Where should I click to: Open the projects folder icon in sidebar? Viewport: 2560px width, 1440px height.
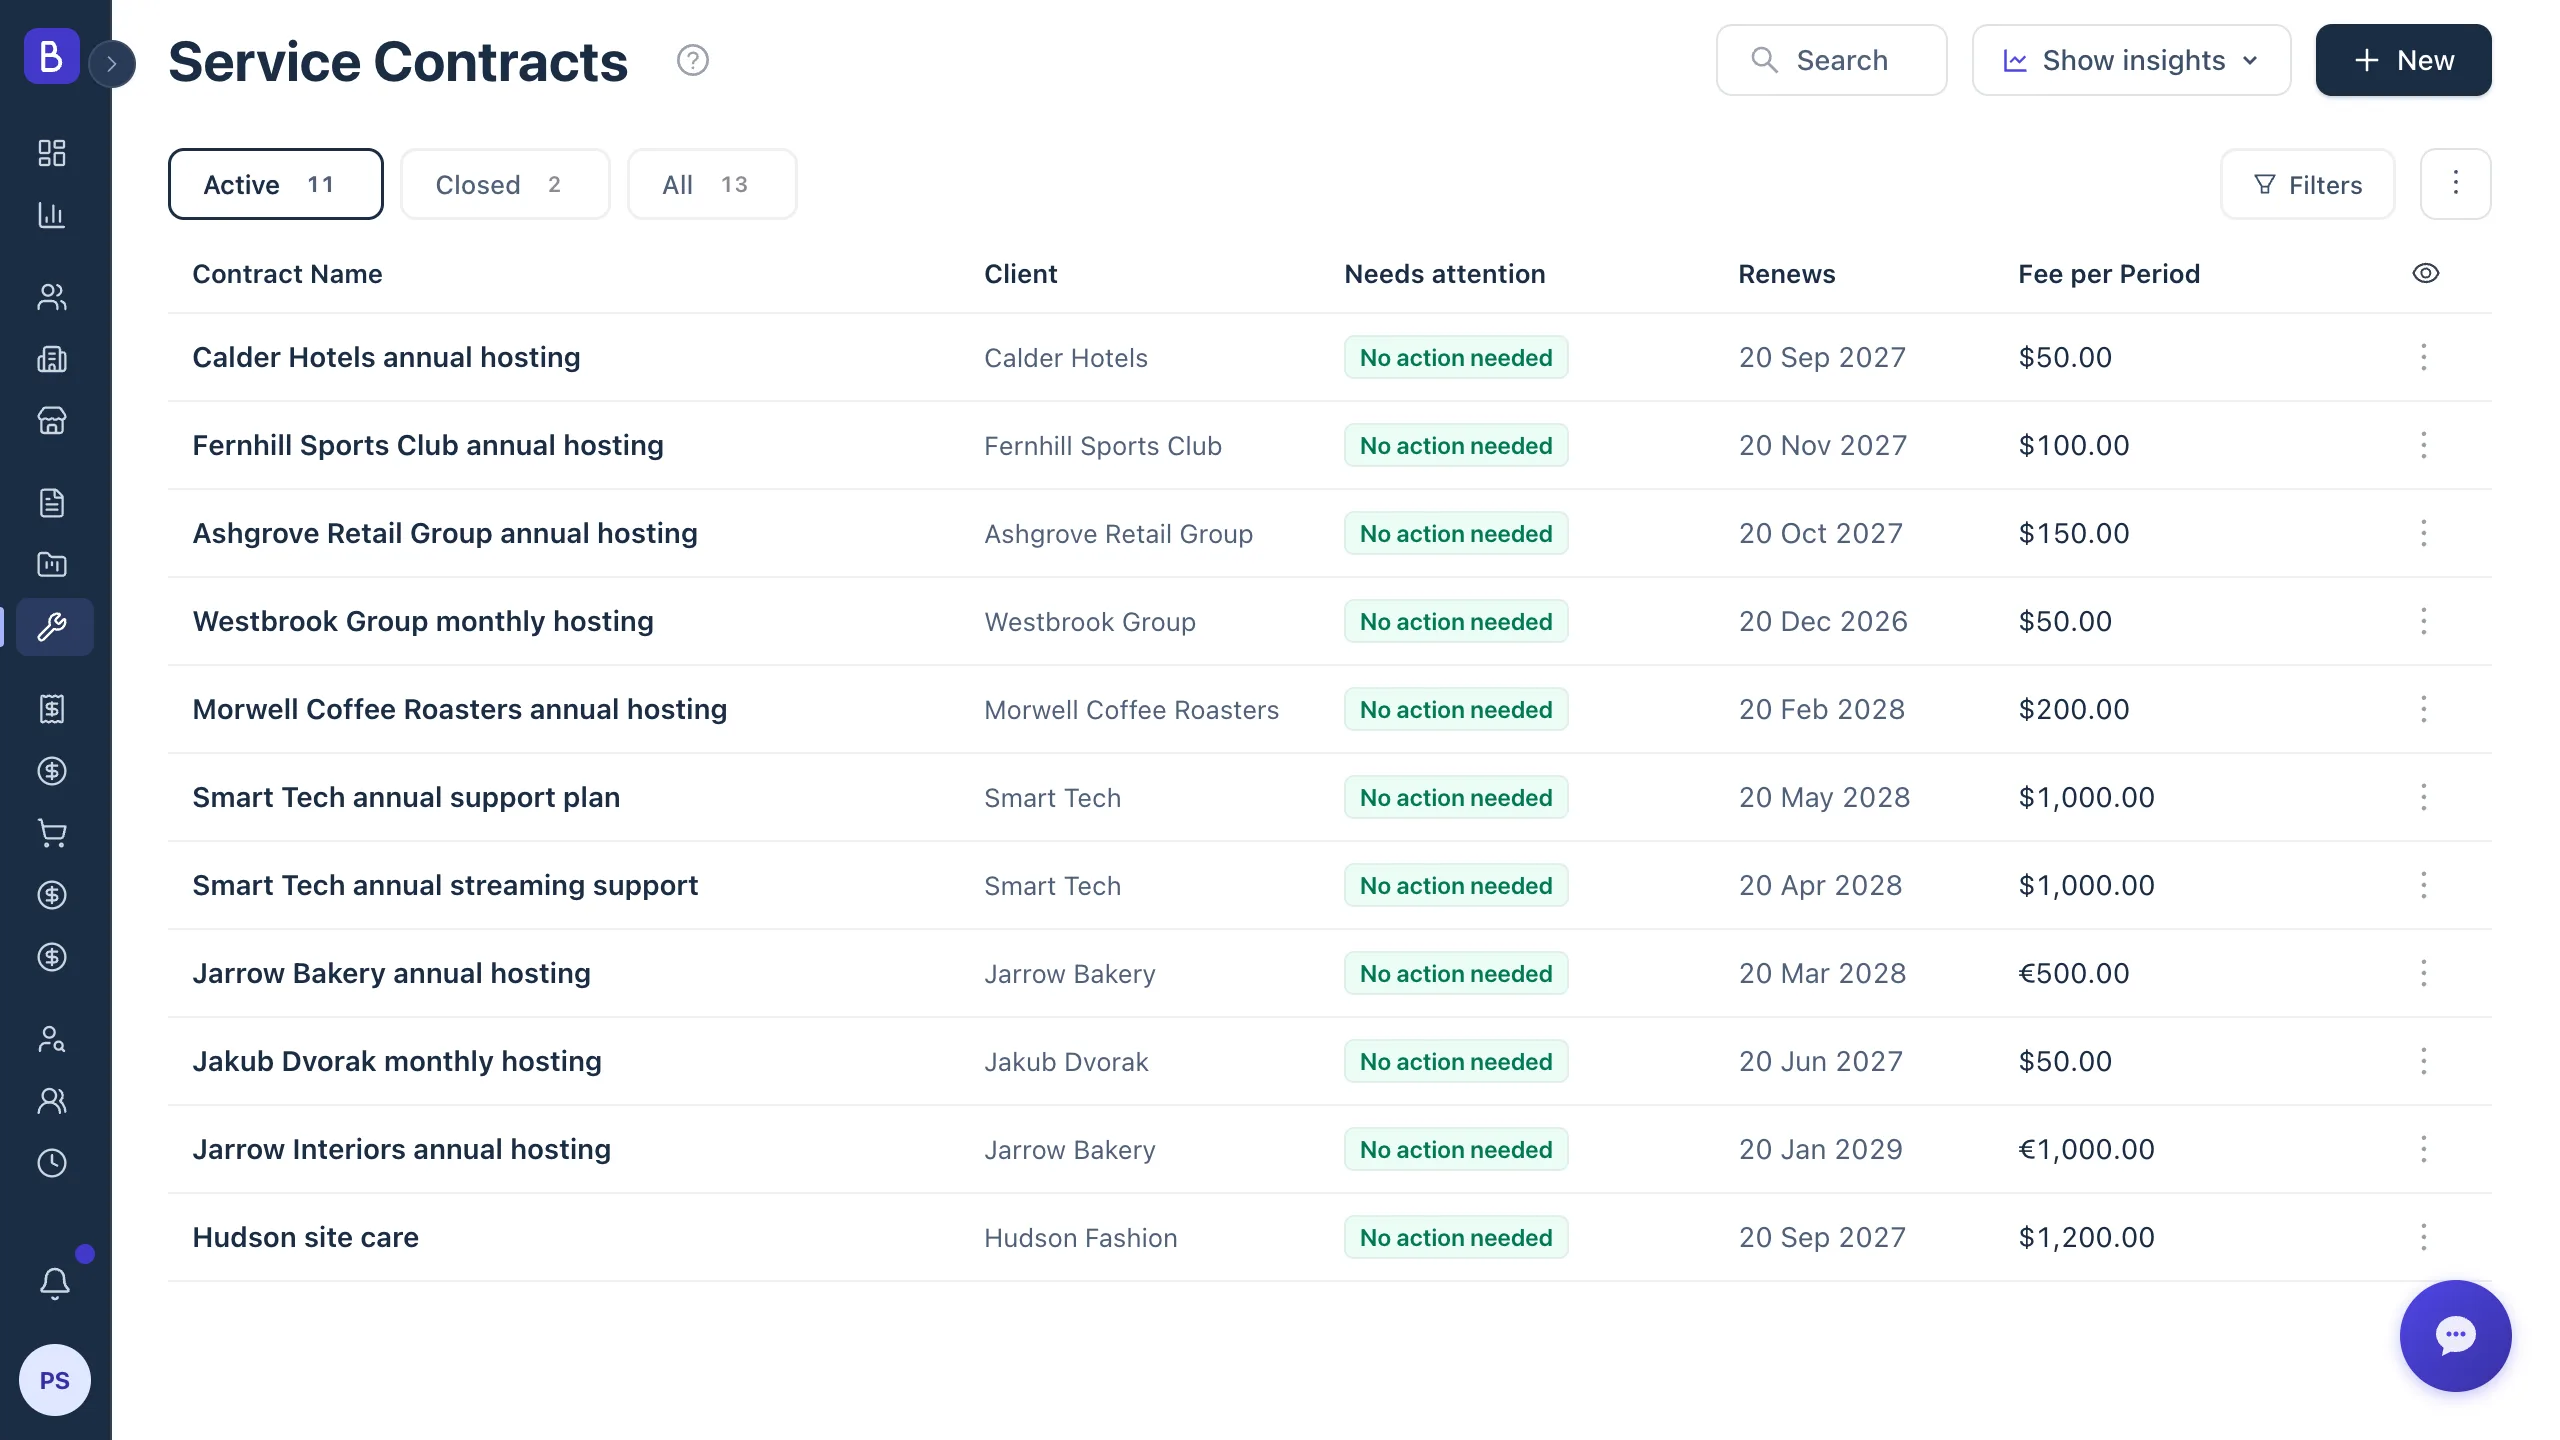52,565
